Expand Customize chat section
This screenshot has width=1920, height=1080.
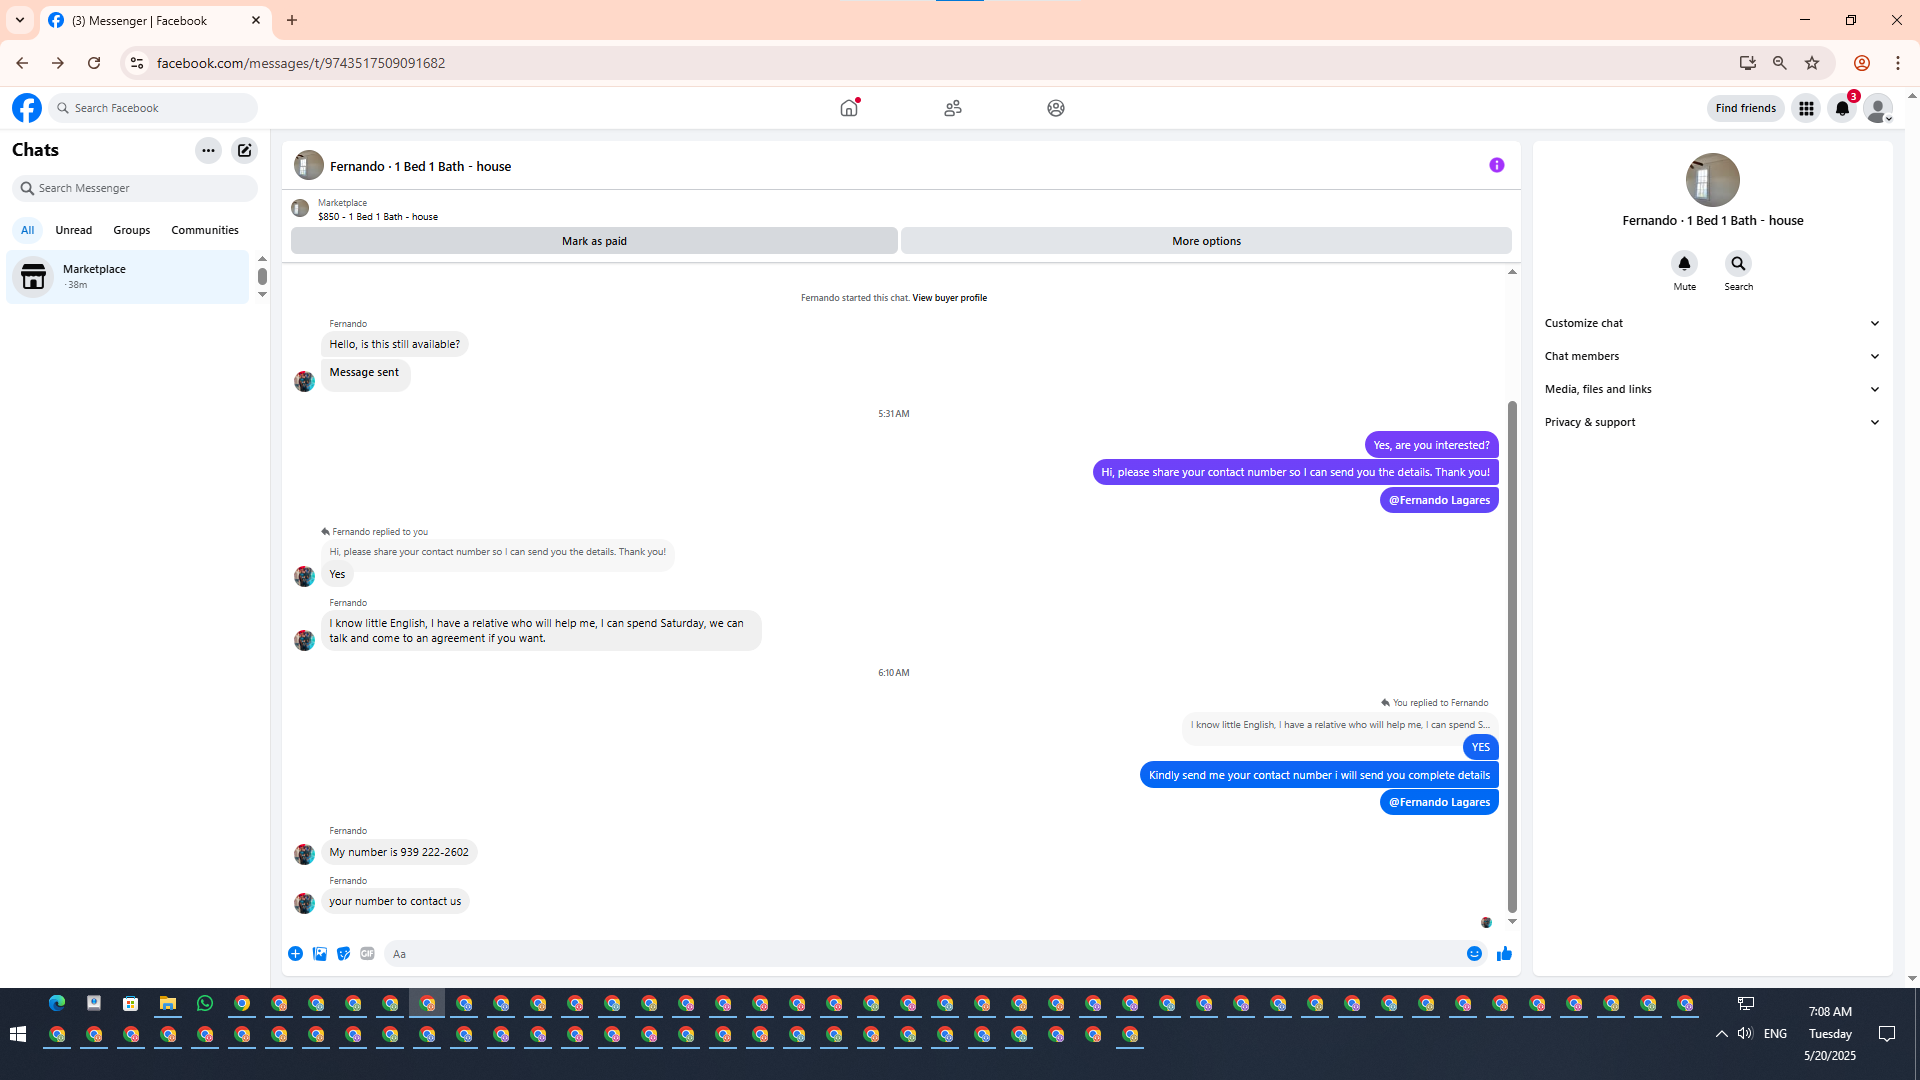pos(1712,323)
